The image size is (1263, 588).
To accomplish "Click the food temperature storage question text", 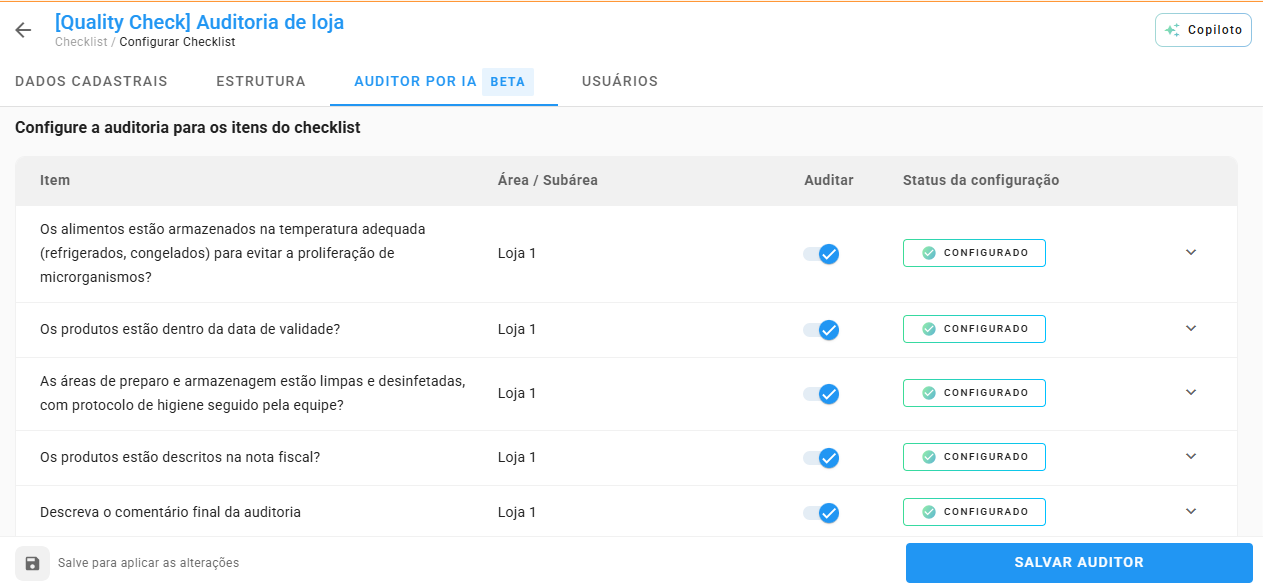I will coord(233,253).
